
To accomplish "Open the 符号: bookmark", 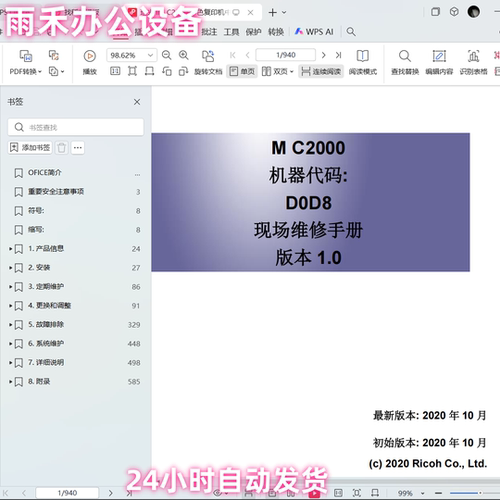I will point(36,211).
